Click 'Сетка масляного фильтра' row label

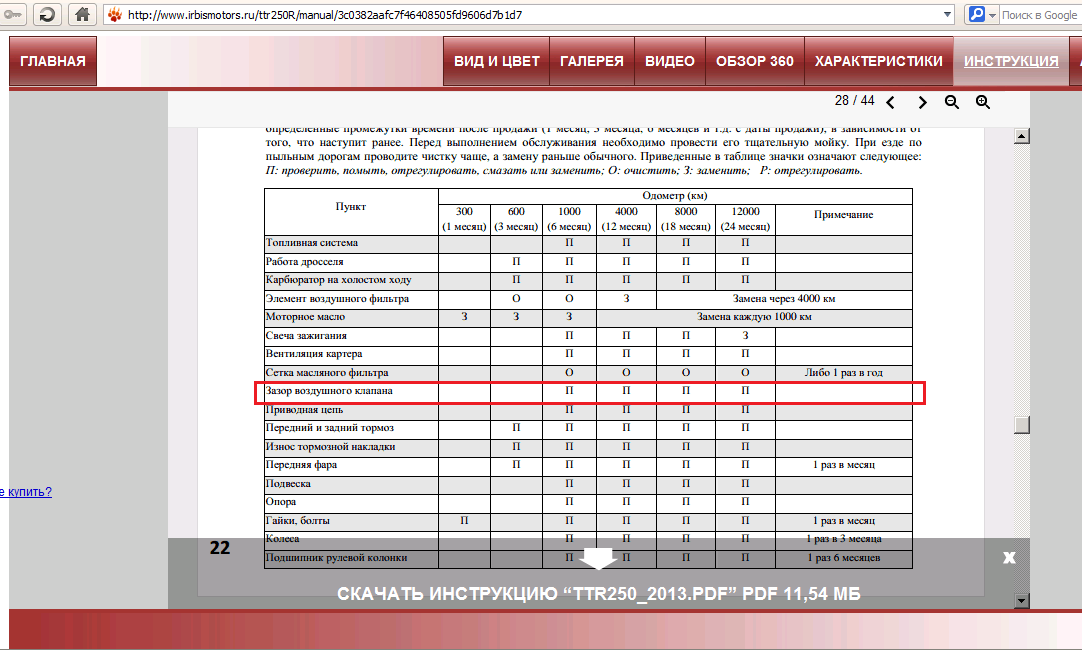[x=327, y=373]
